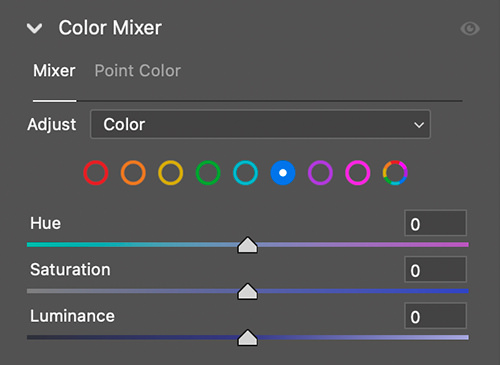Click the Saturation slider handle
This screenshot has width=500, height=365.
[247, 291]
